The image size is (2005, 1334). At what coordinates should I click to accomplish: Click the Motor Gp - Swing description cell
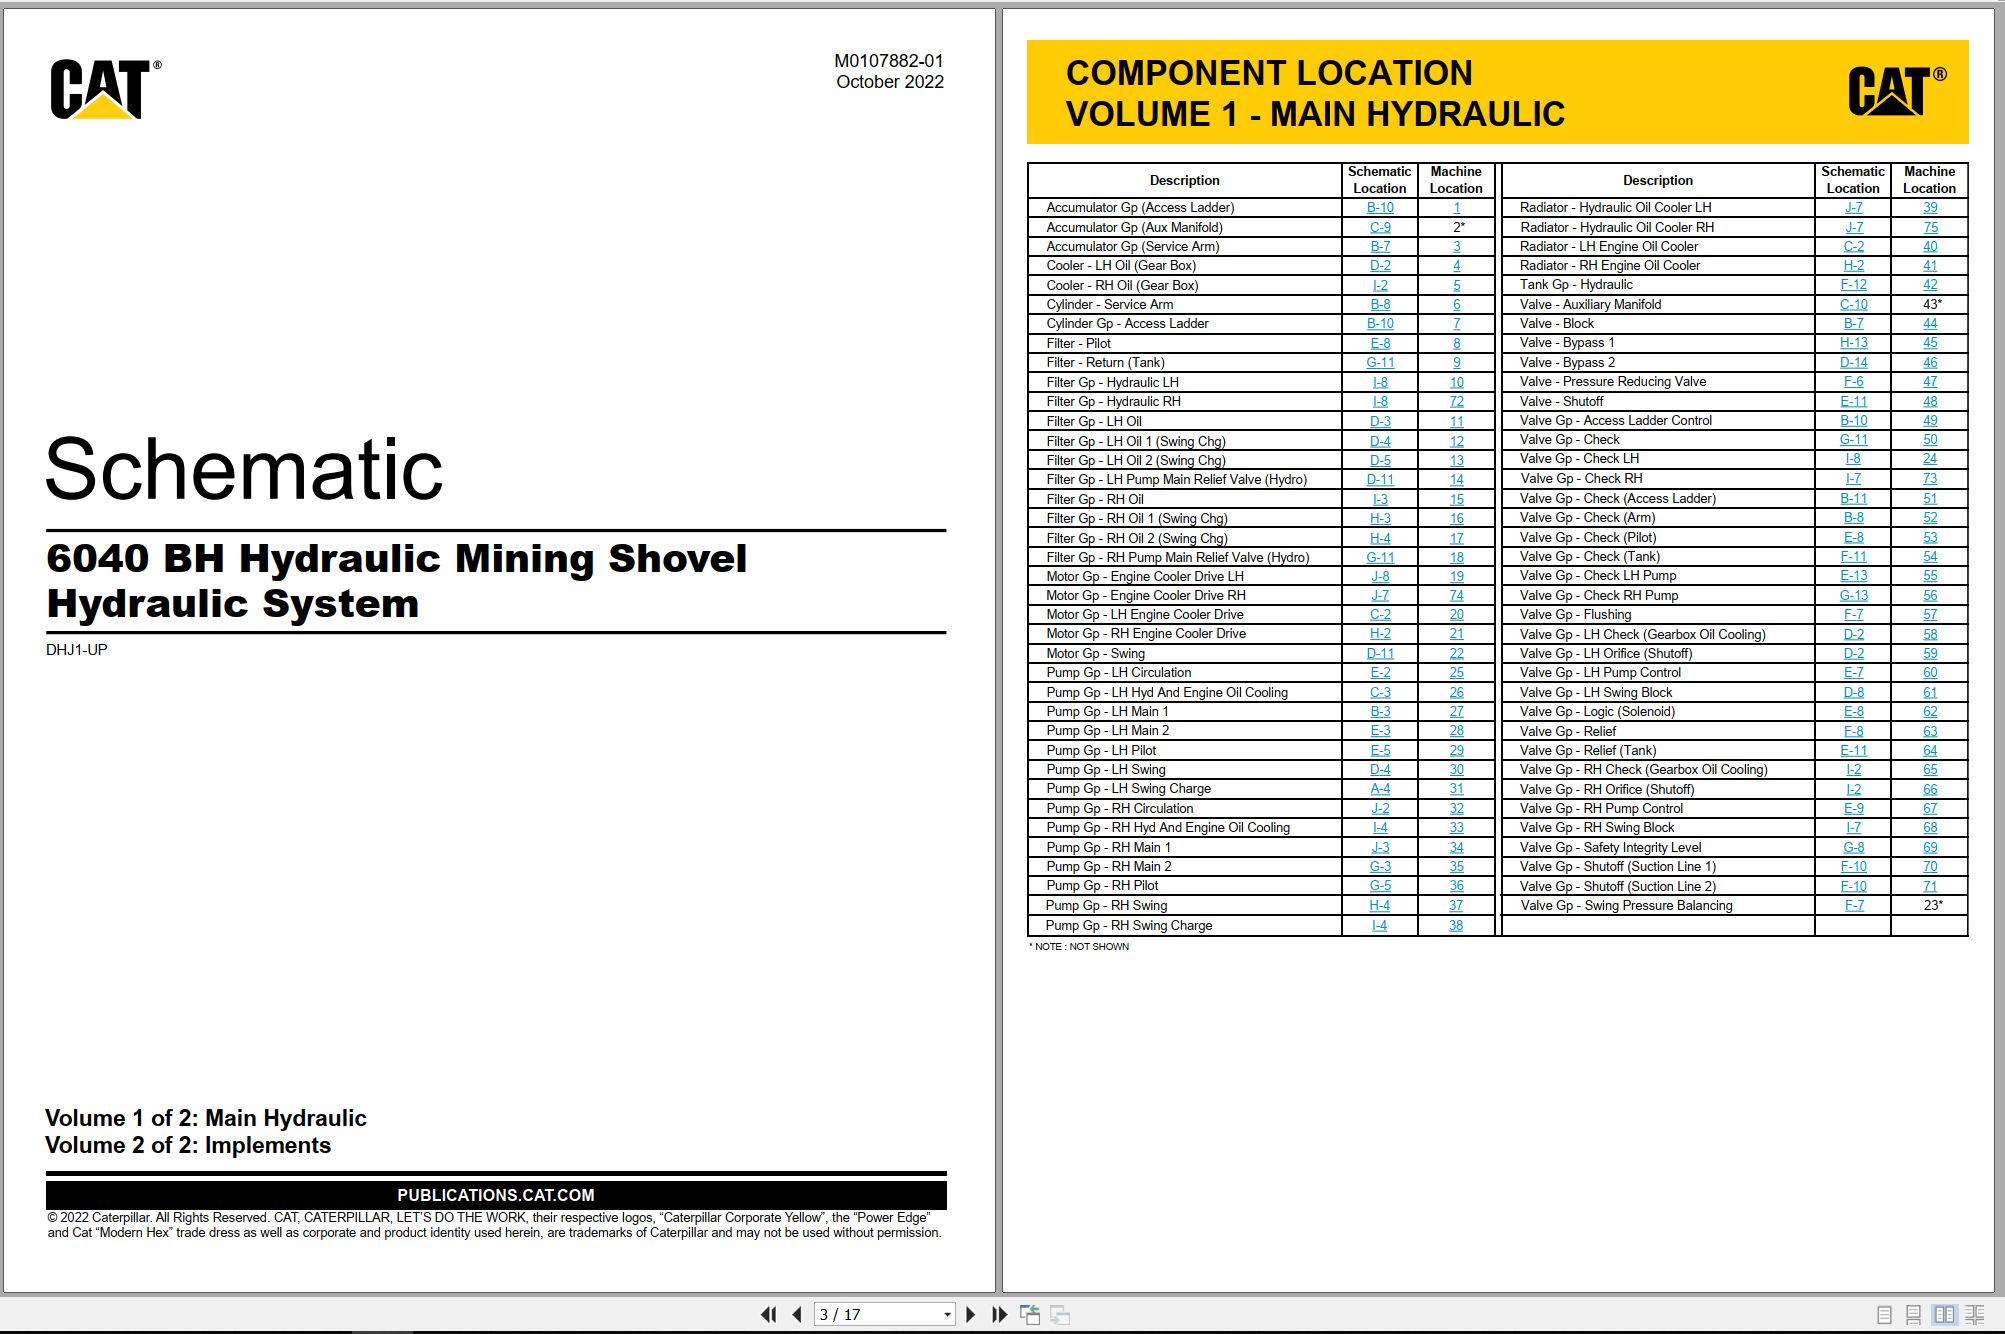pyautogui.click(x=1185, y=653)
